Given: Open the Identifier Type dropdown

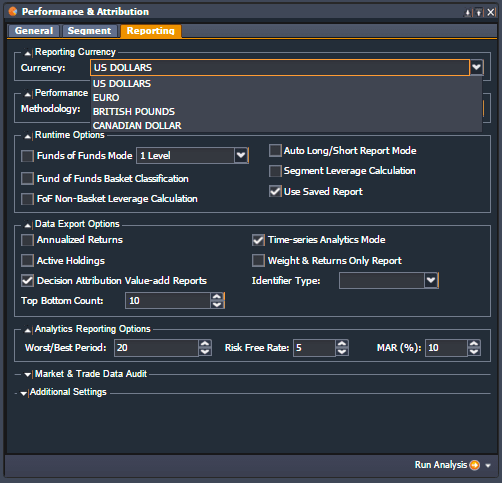Looking at the screenshot, I should pyautogui.click(x=431, y=280).
